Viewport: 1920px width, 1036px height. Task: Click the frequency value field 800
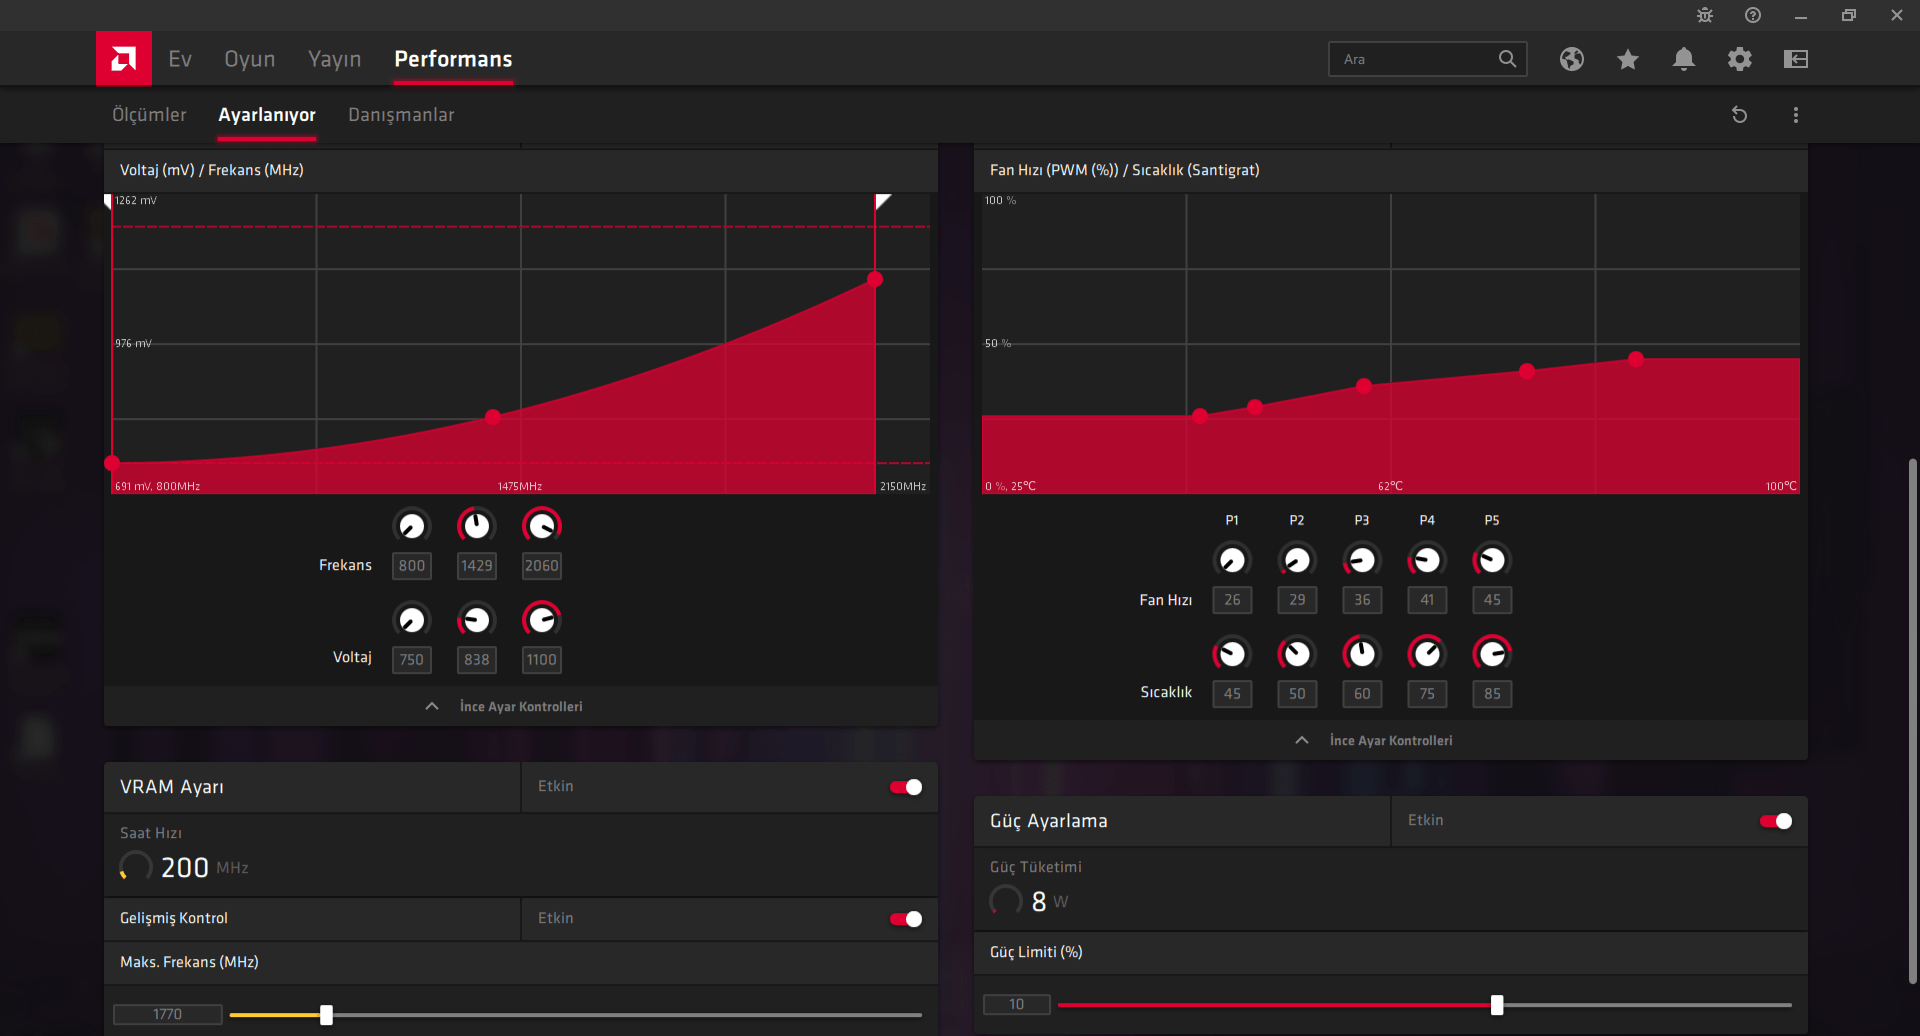(x=412, y=566)
